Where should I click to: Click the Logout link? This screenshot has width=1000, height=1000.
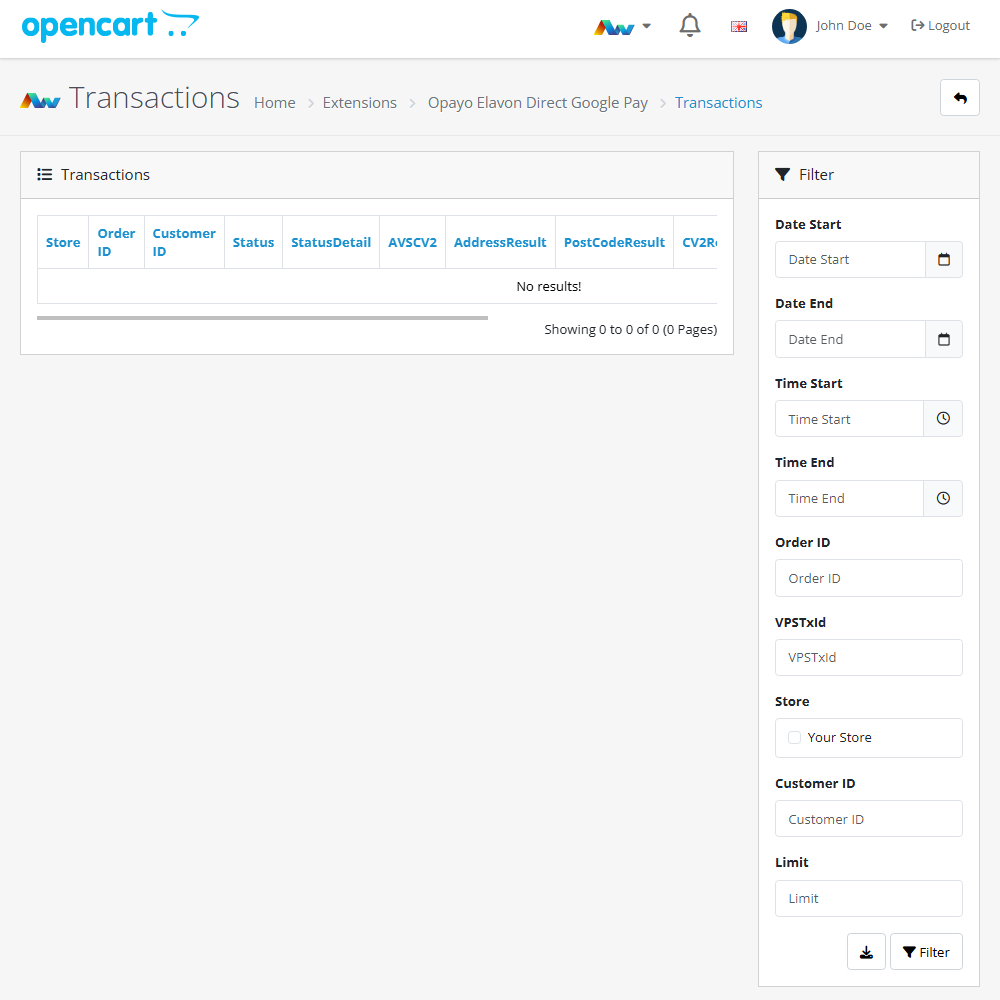[x=940, y=26]
